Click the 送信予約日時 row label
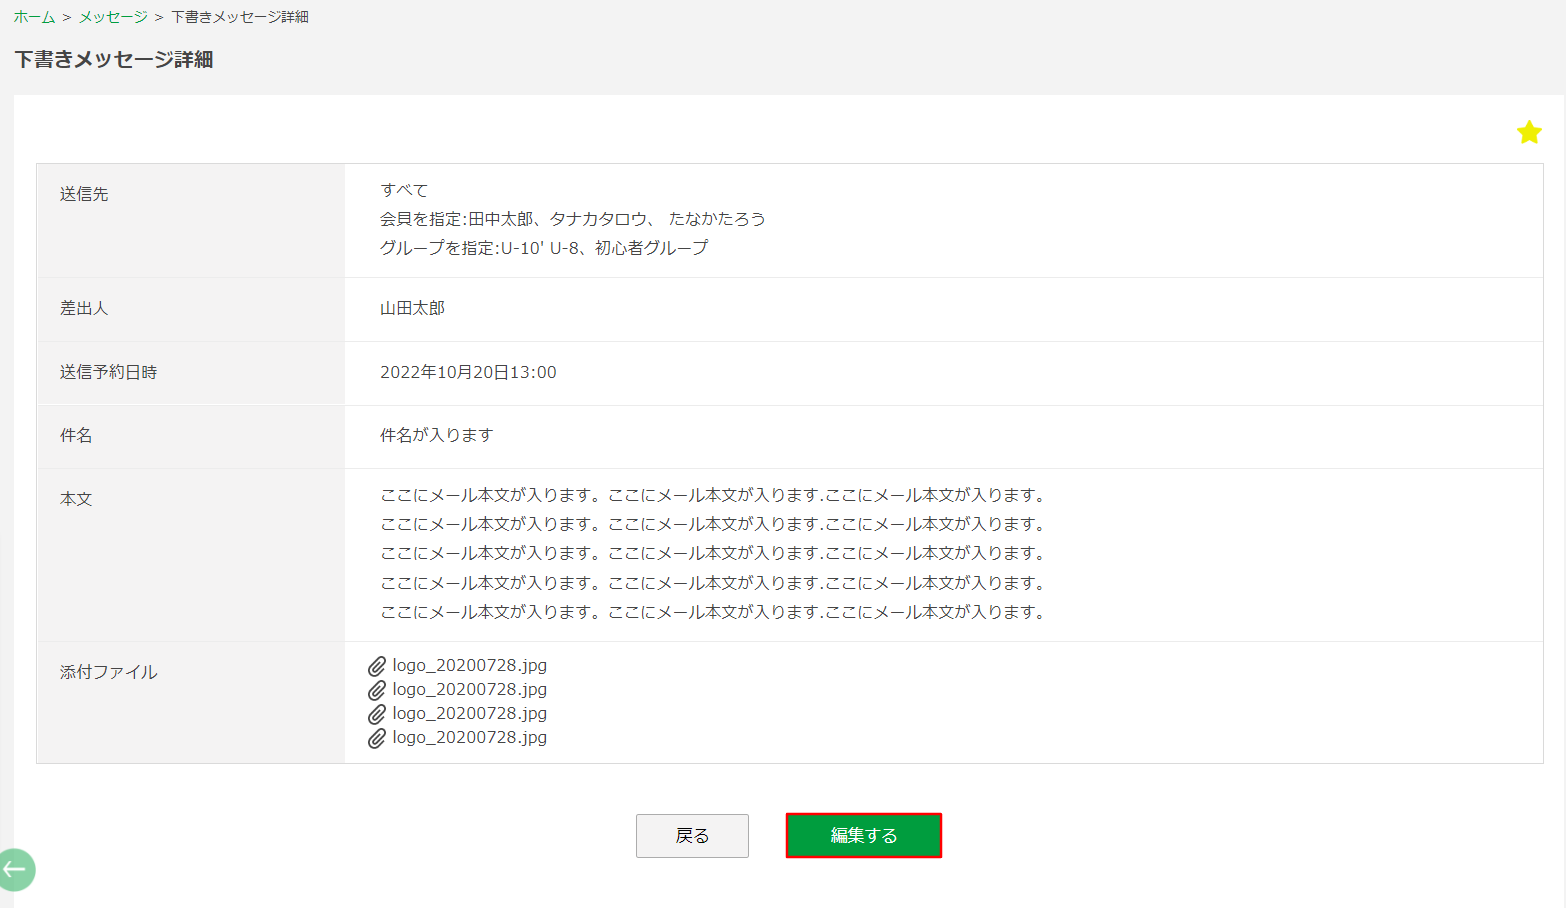Screen dimensions: 1566x908 point(108,372)
